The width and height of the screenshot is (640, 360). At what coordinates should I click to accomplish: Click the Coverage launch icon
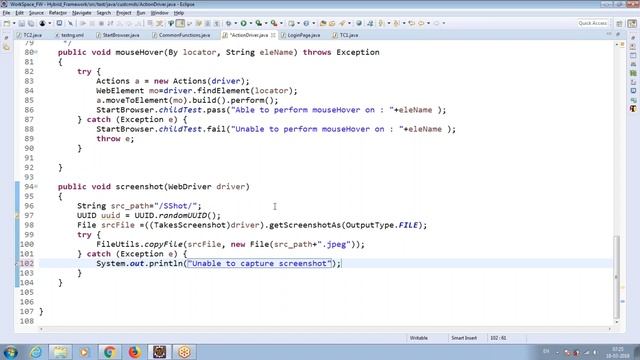(259, 23)
